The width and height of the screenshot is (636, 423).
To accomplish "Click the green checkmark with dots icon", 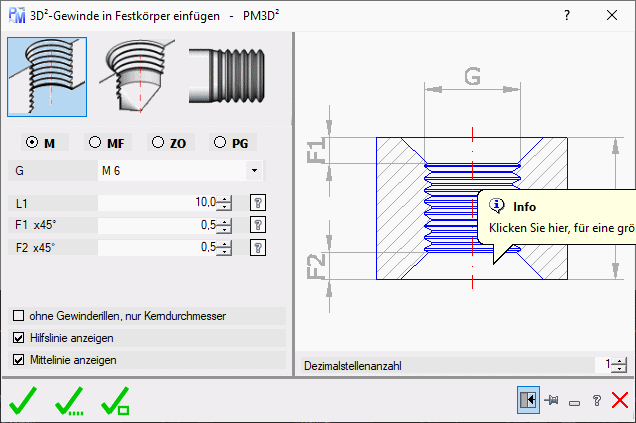I will click(69, 401).
